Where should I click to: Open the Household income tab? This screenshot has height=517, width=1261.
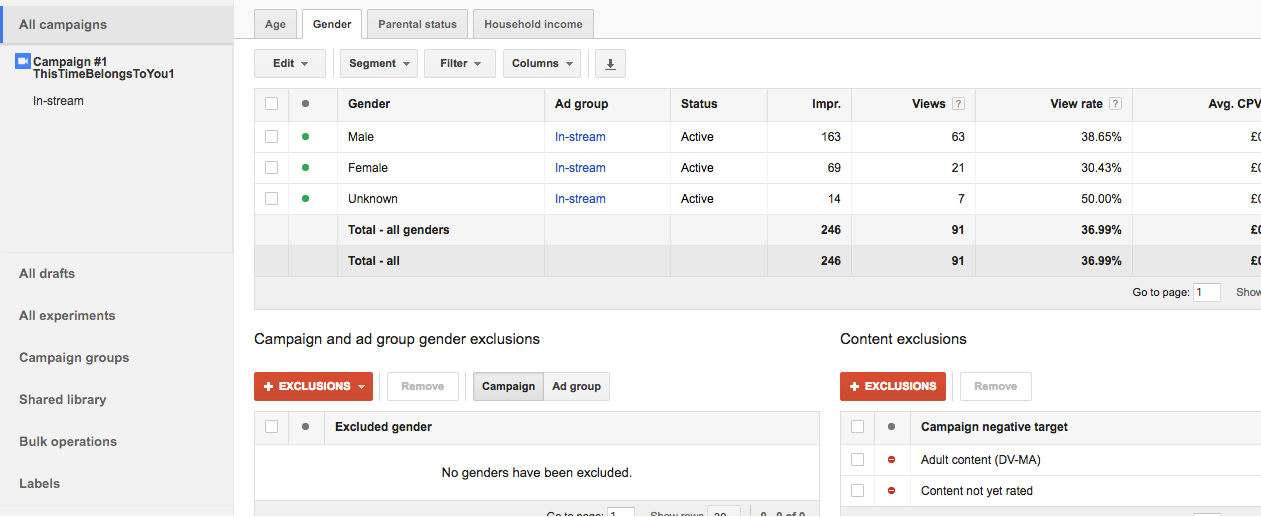534,24
